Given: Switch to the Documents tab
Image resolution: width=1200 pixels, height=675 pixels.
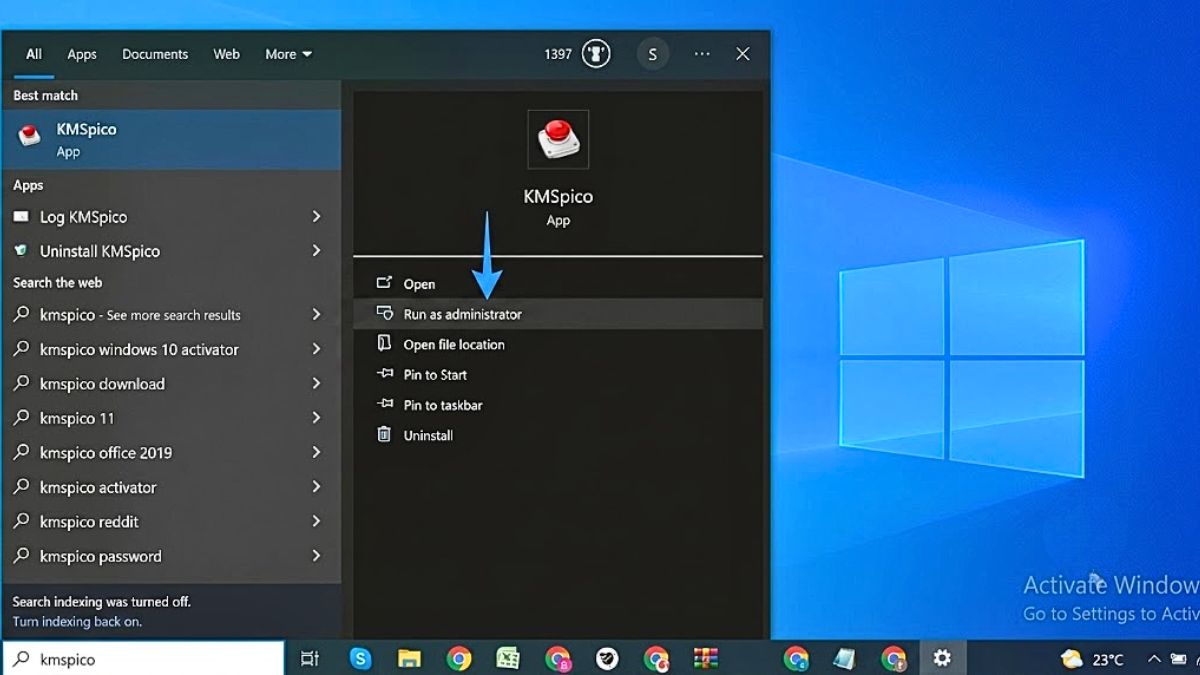Looking at the screenshot, I should pyautogui.click(x=155, y=54).
